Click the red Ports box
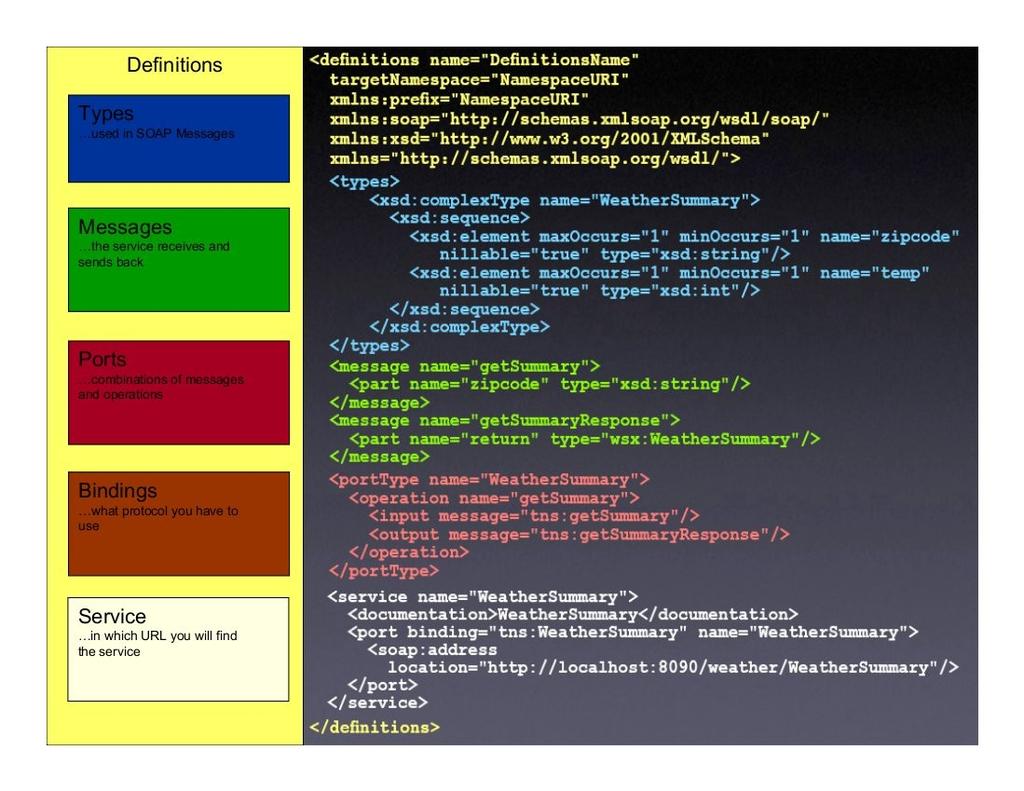The width and height of the screenshot is (1024, 791). [178, 393]
